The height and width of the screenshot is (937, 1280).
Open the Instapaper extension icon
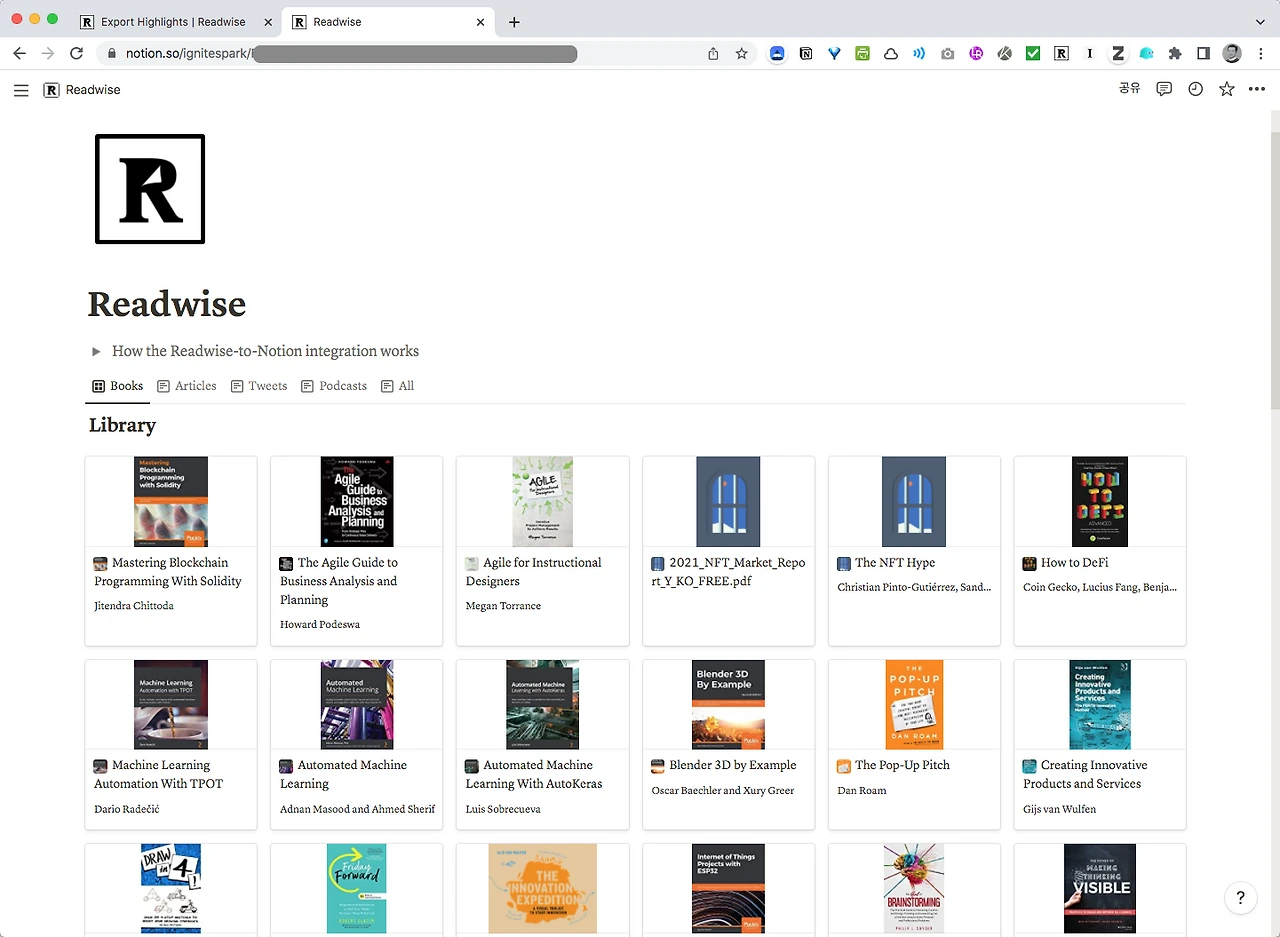[x=1090, y=53]
